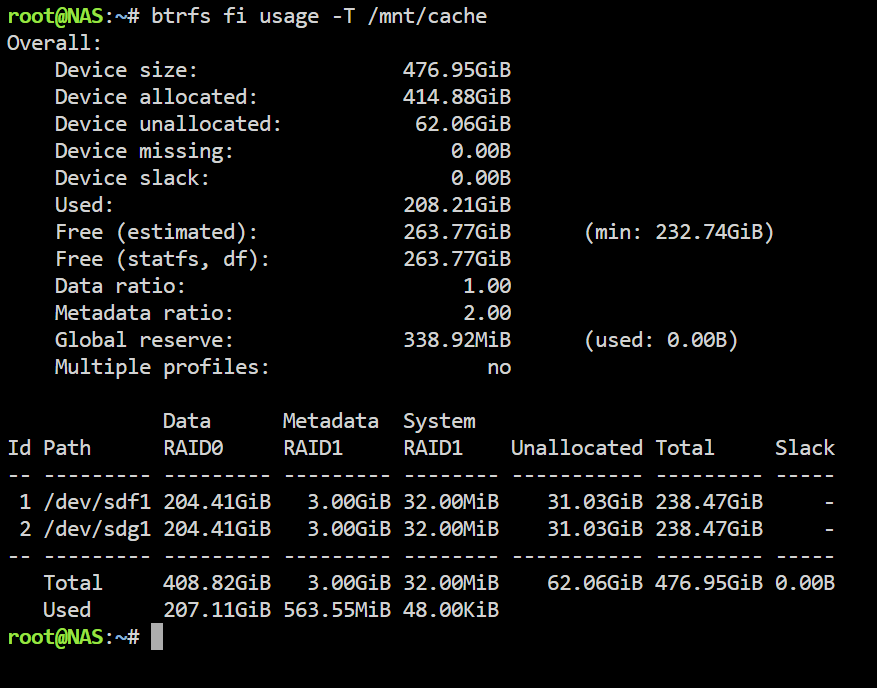Click the used system value 48.00KiB
The height and width of the screenshot is (688, 877).
coord(451,610)
